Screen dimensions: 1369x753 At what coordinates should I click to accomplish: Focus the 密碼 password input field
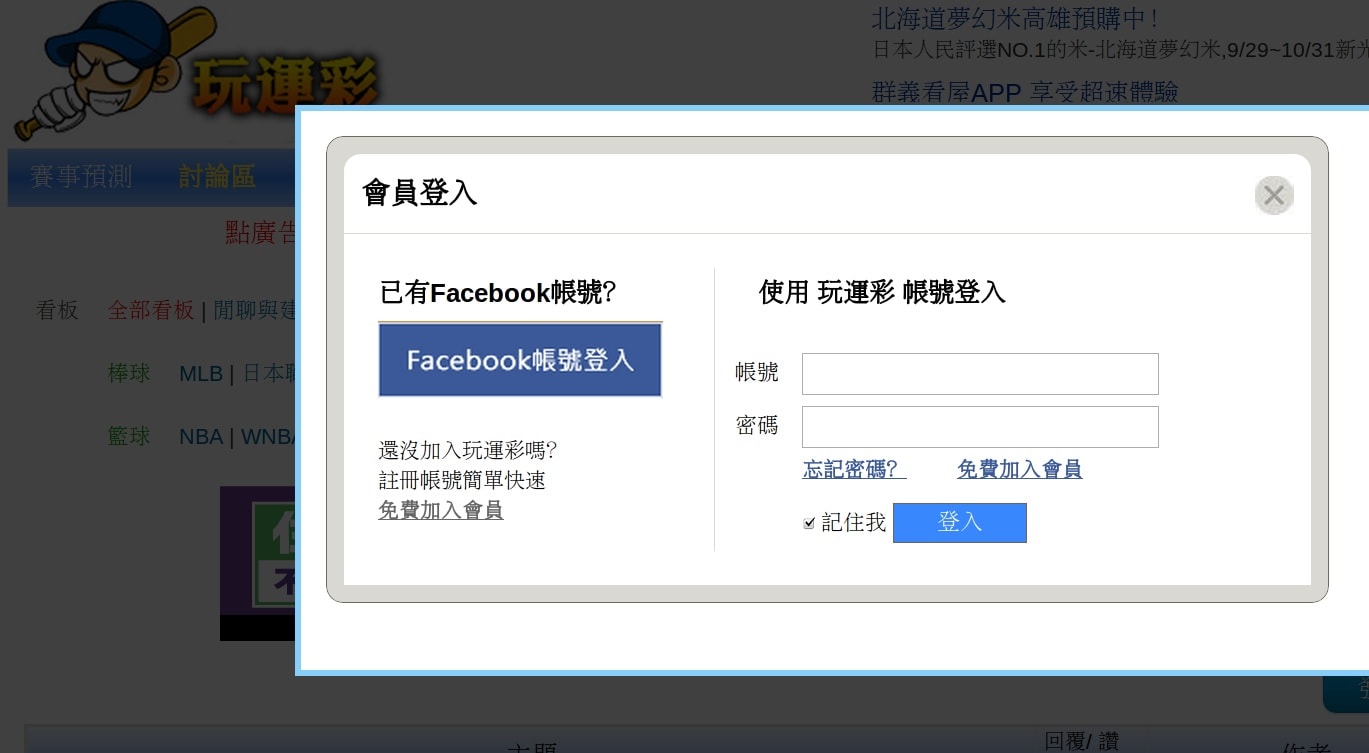coord(980,427)
